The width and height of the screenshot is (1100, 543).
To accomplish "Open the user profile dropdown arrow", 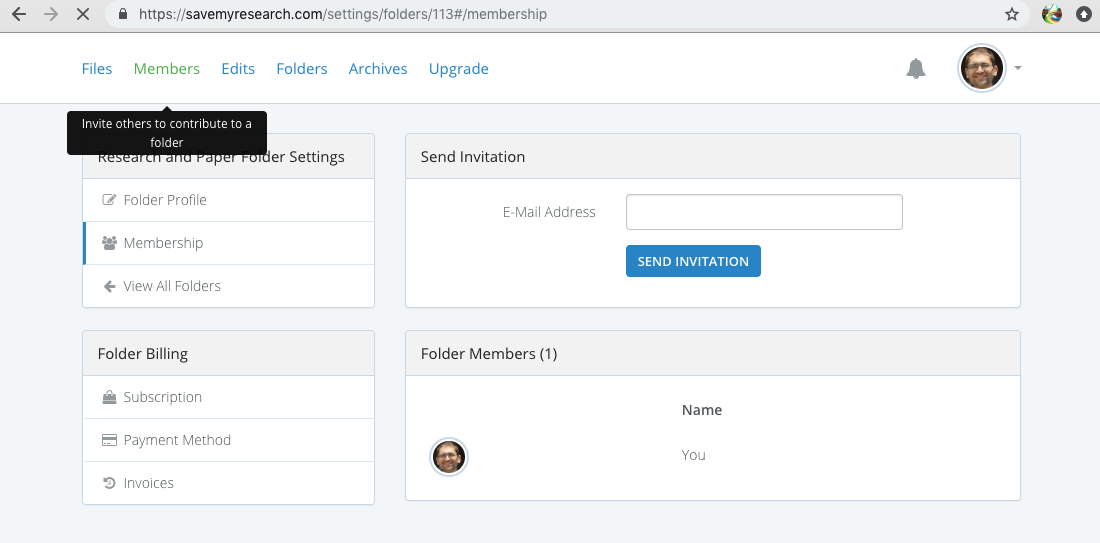I will (1018, 69).
